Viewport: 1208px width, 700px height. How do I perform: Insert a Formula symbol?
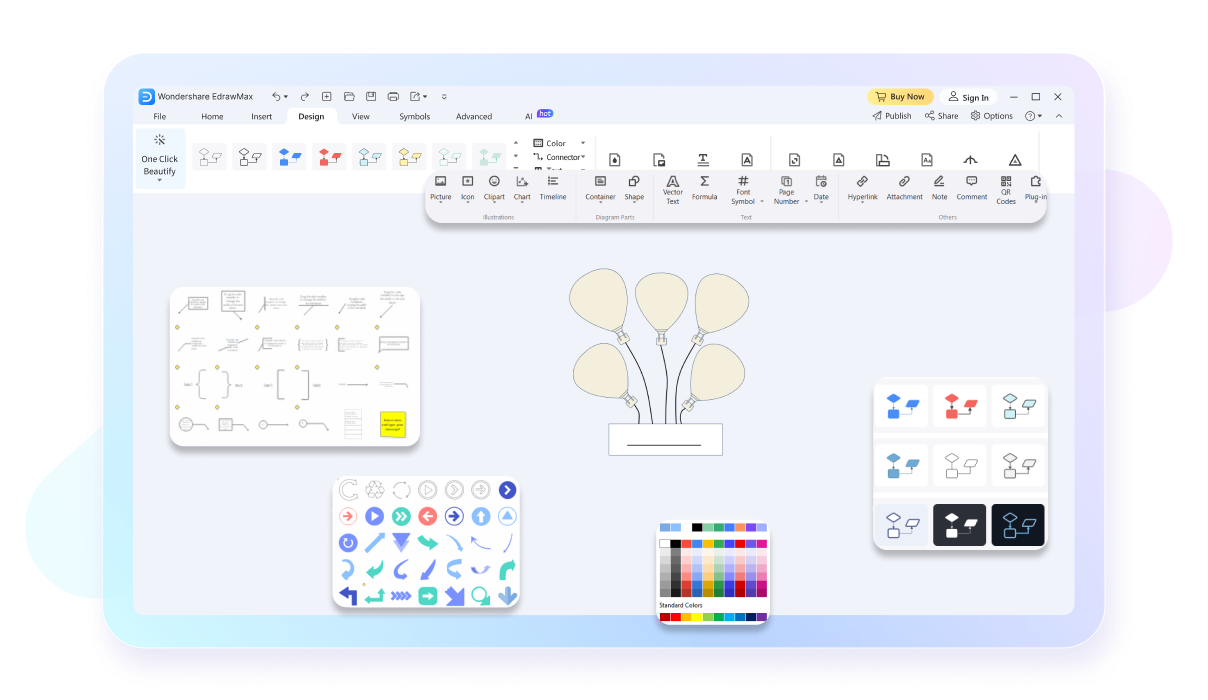704,188
